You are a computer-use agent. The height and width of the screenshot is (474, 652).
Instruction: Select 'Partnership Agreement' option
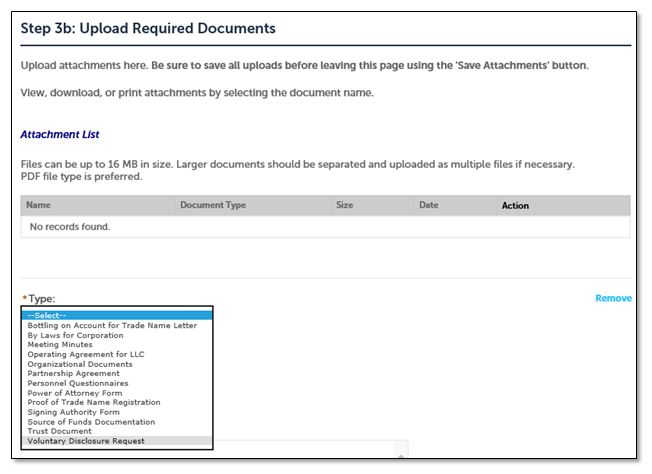(x=117, y=373)
